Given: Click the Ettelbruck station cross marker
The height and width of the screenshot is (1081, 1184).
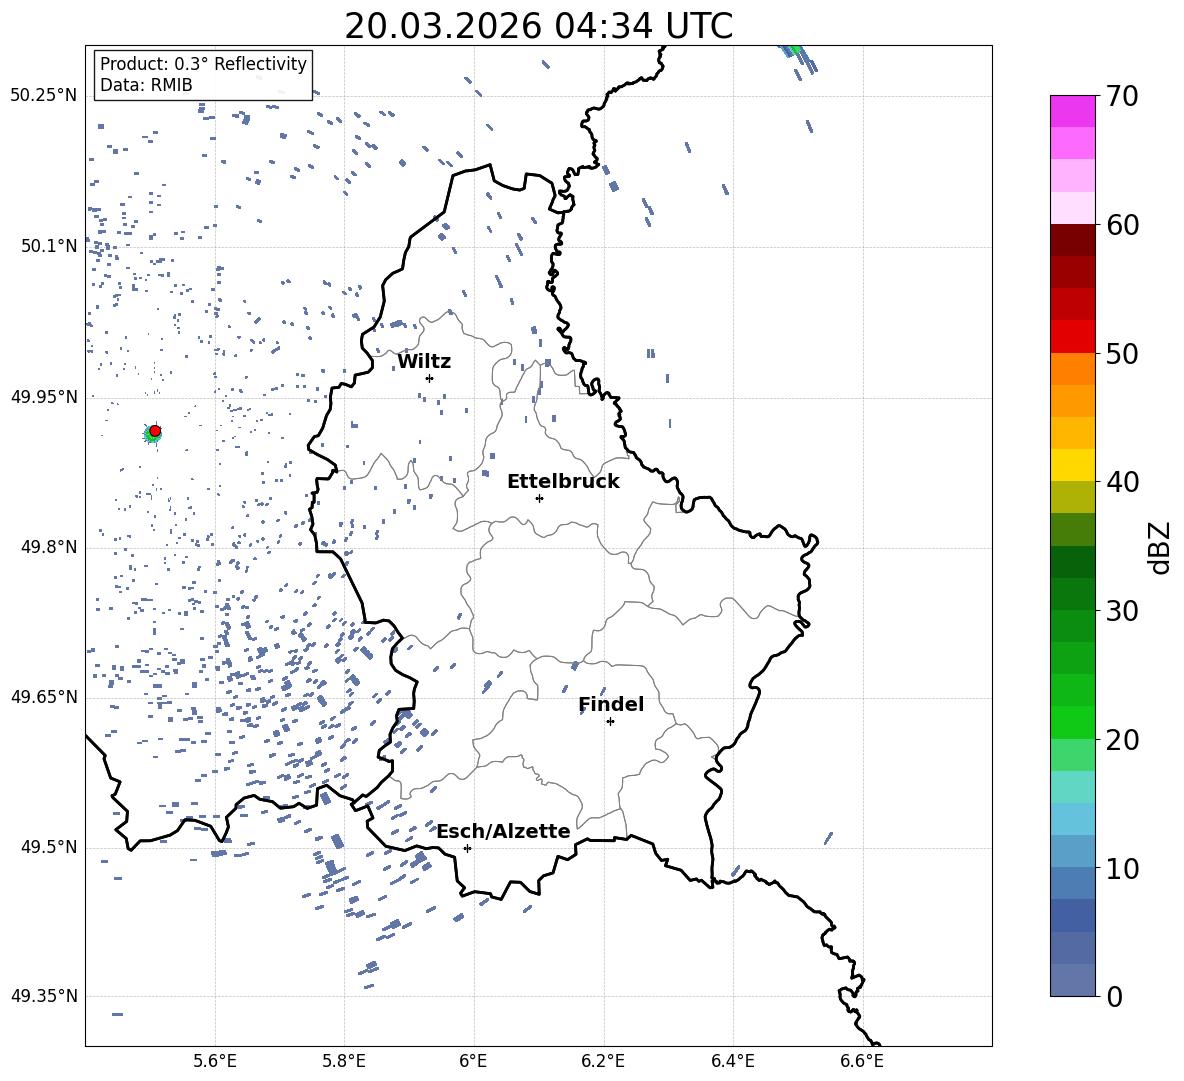Looking at the screenshot, I should (x=539, y=498).
